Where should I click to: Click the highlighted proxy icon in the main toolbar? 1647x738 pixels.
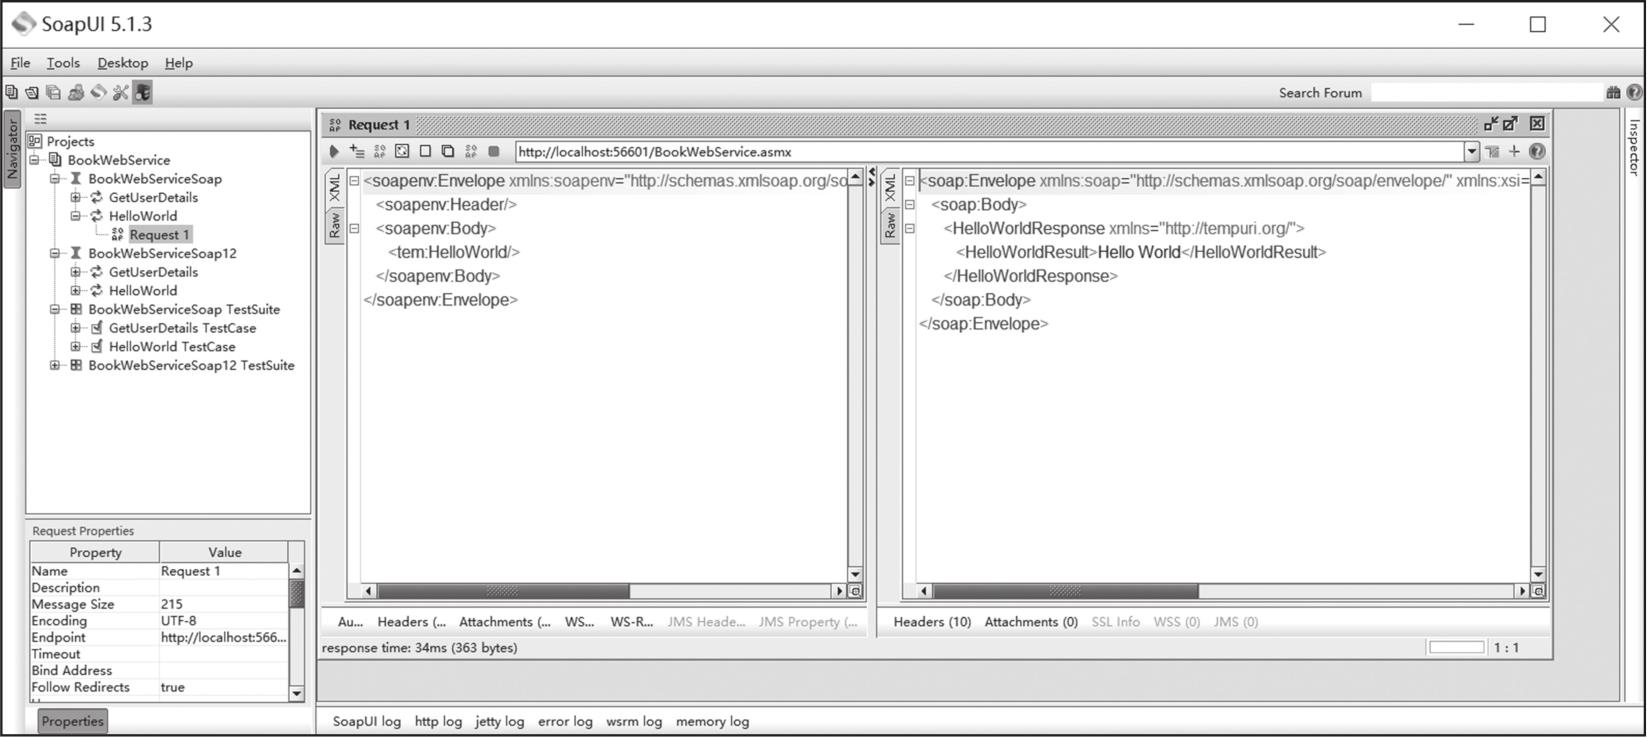point(143,92)
